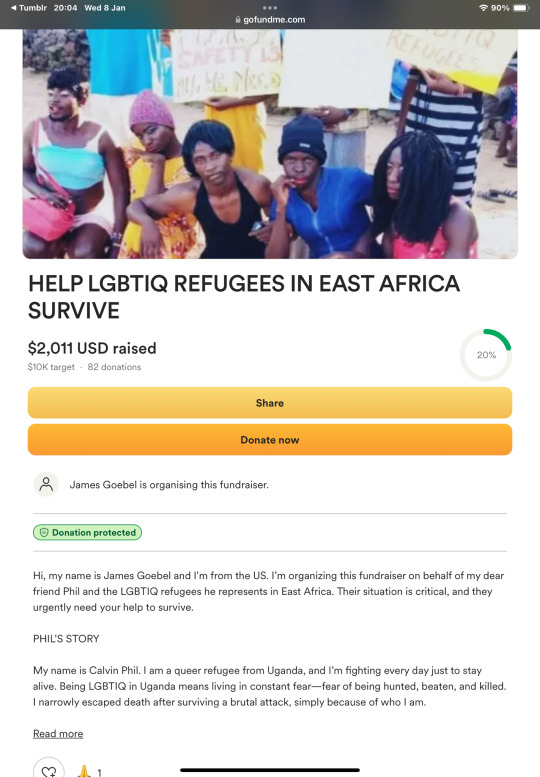Tap the Donation protected badge
Viewport: 540px width, 777px height.
[87, 532]
